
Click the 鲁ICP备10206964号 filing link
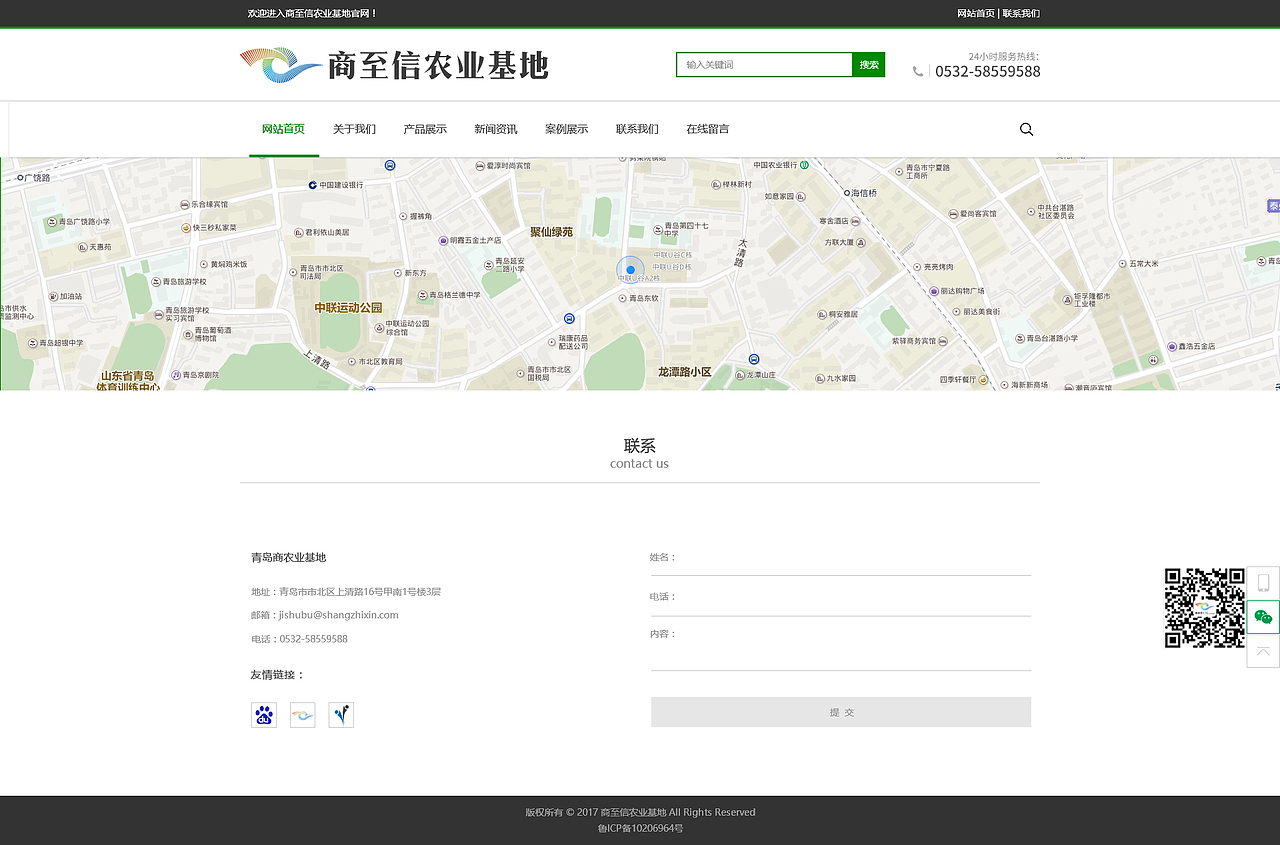[640, 828]
